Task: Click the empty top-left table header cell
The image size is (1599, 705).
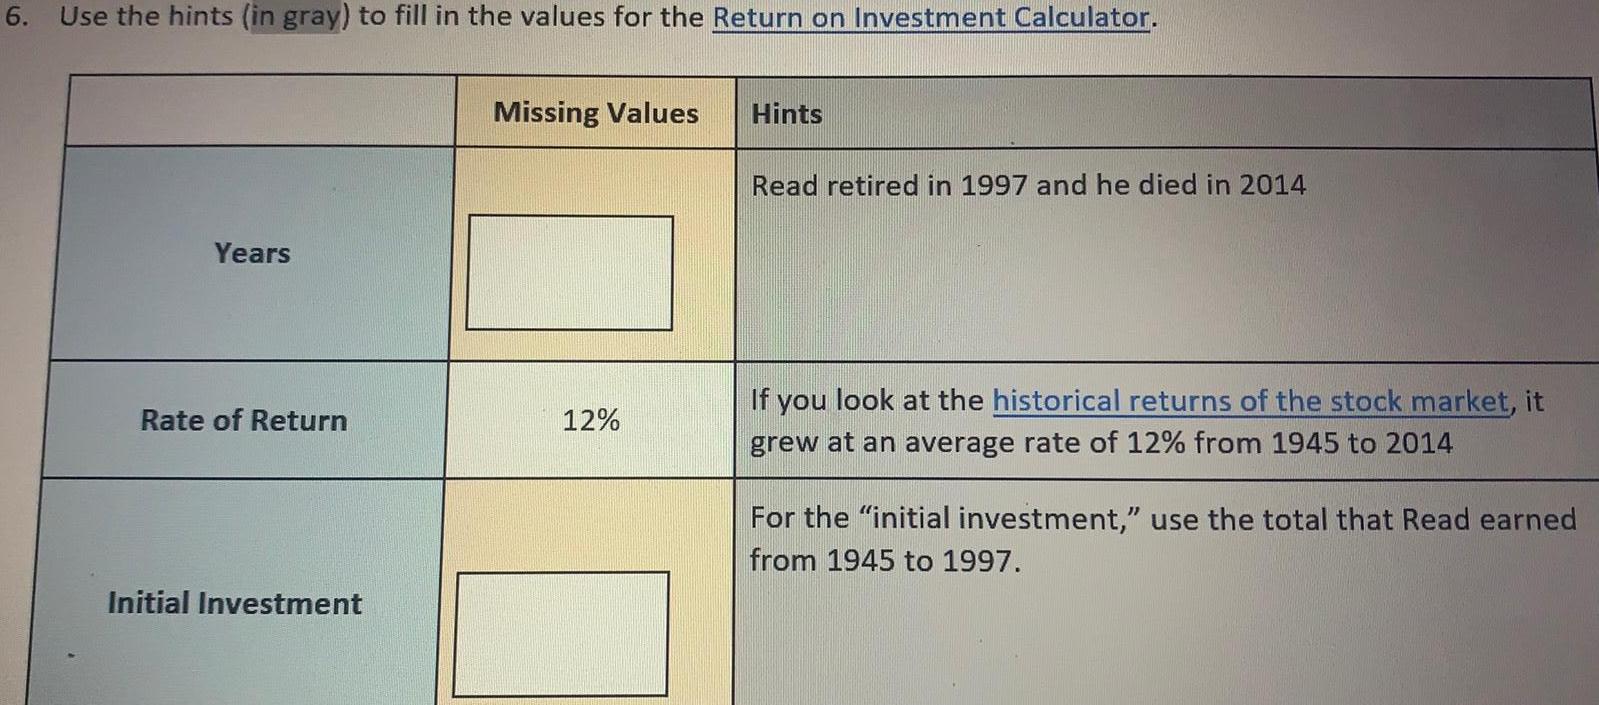Action: (261, 111)
